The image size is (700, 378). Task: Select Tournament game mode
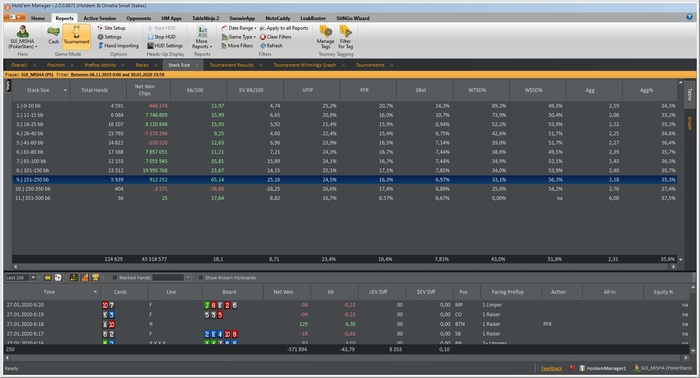76,36
